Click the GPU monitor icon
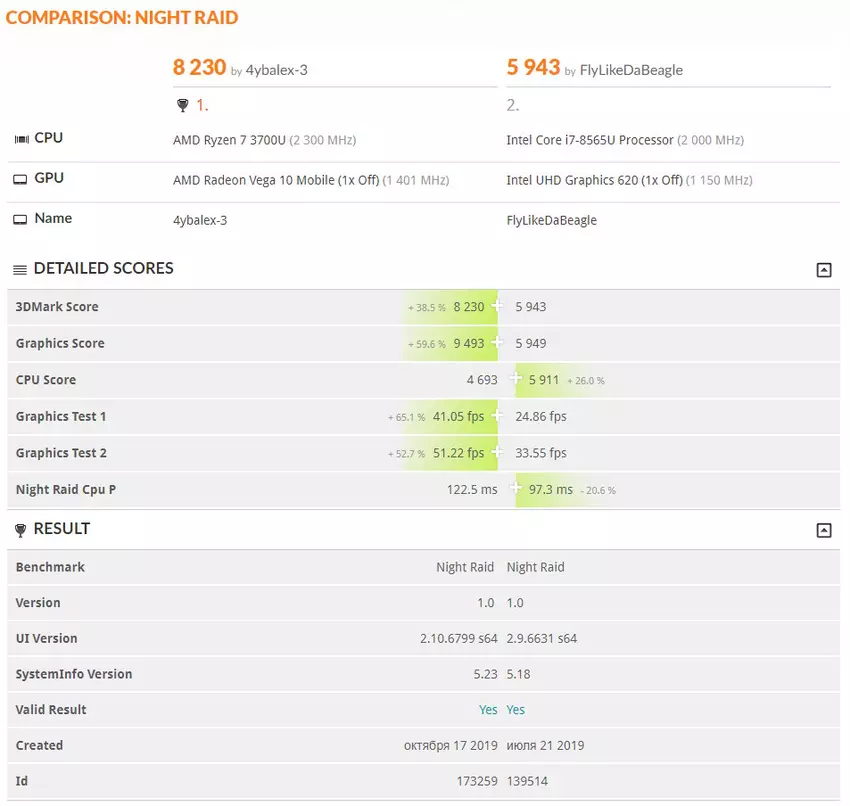This screenshot has width=850, height=806. (x=20, y=179)
